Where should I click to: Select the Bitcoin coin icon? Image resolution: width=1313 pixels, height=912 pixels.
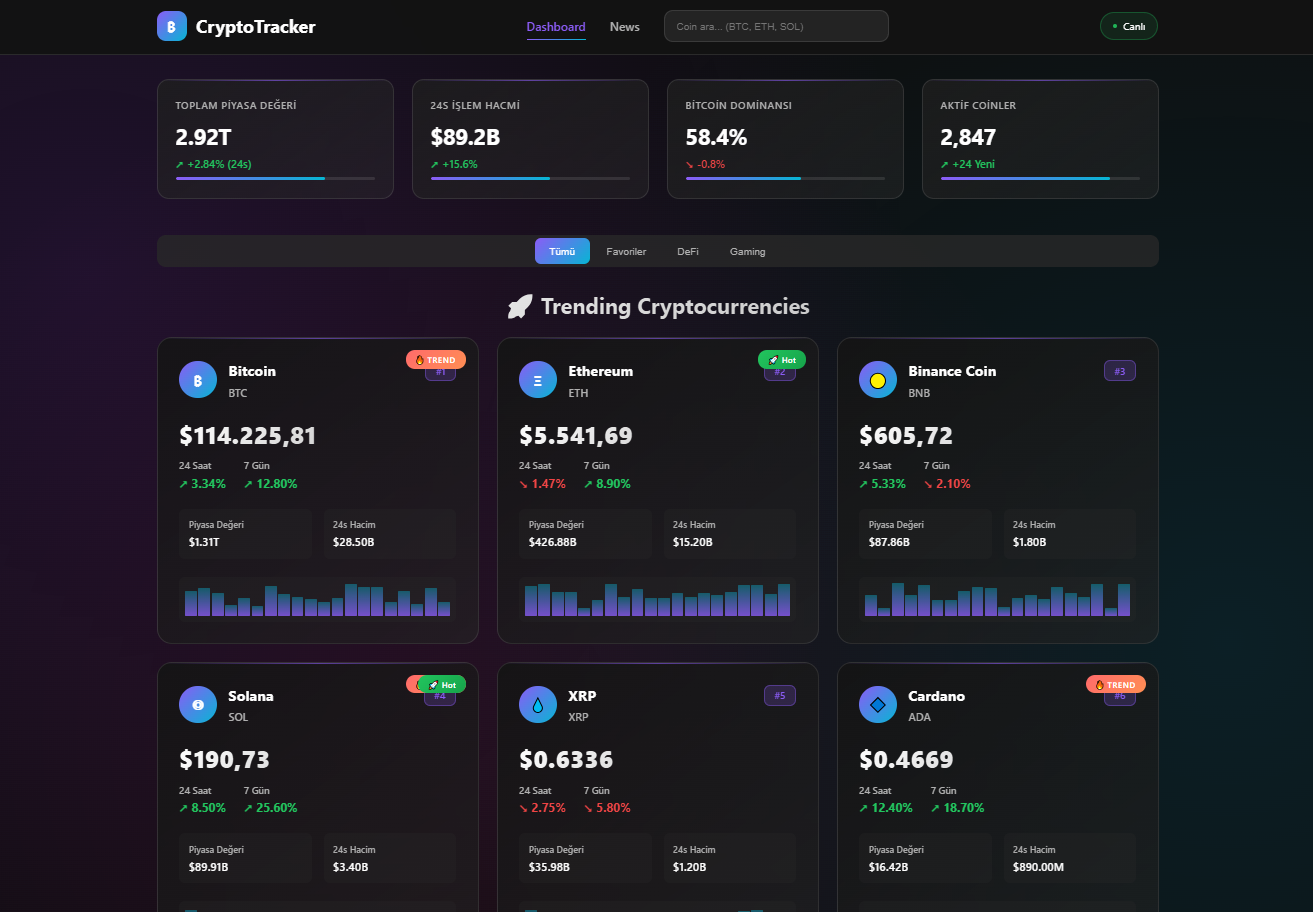click(x=198, y=380)
